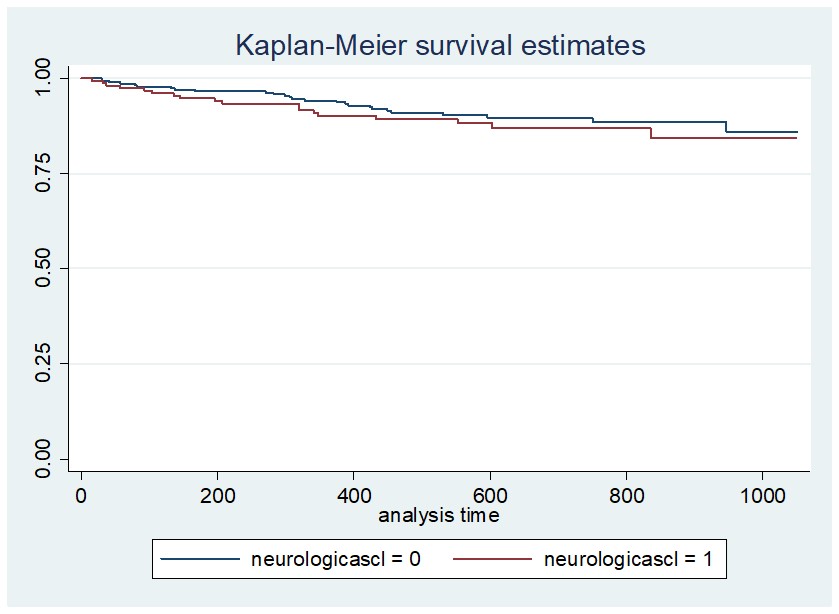Image resolution: width=839 pixels, height=614 pixels.
Task: Select the legend label neurologicascl = 0
Action: point(335,560)
